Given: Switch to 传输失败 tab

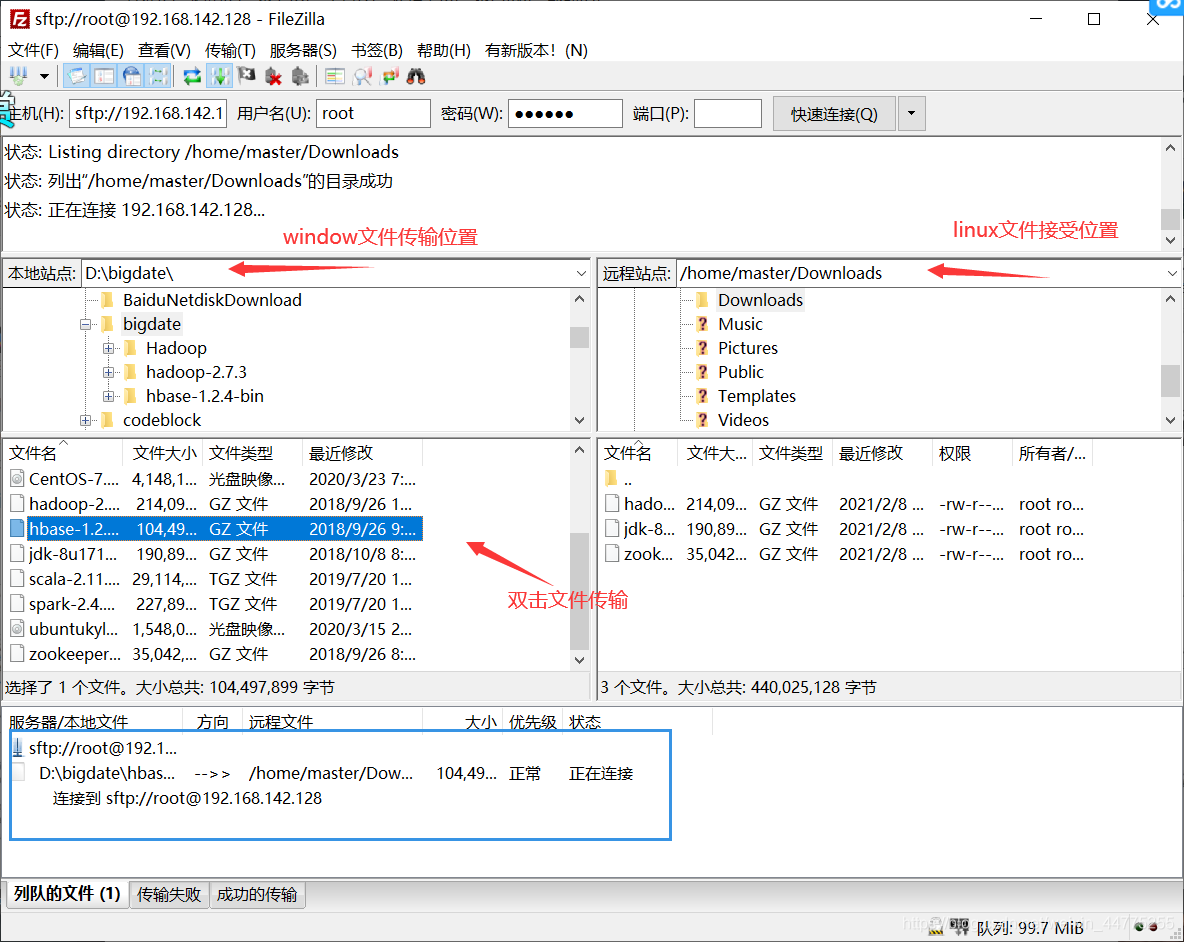Looking at the screenshot, I should [169, 894].
